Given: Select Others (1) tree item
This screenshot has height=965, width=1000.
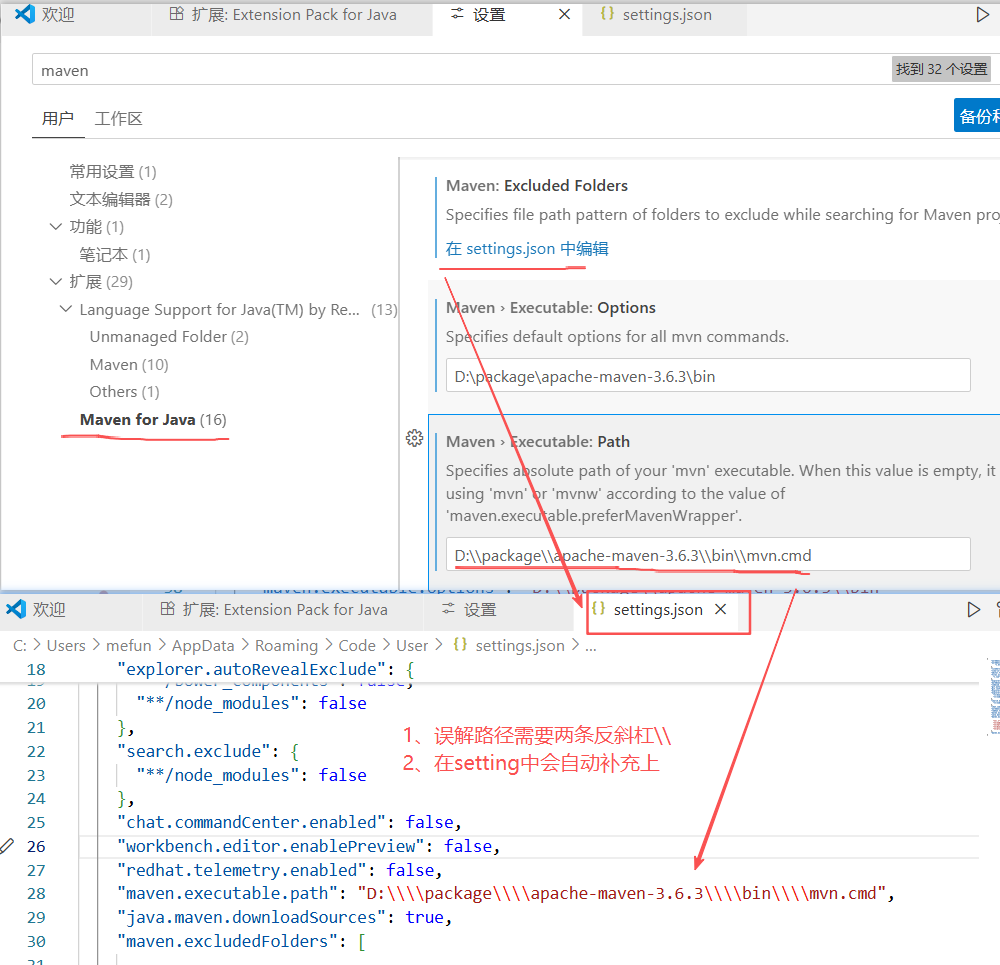Looking at the screenshot, I should tap(124, 392).
